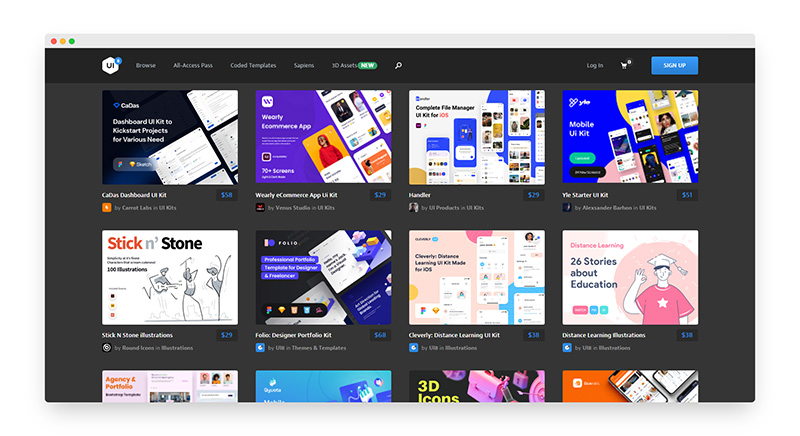Click UI8 avatar under Cleverly kit
800x436 pixels.
[413, 348]
